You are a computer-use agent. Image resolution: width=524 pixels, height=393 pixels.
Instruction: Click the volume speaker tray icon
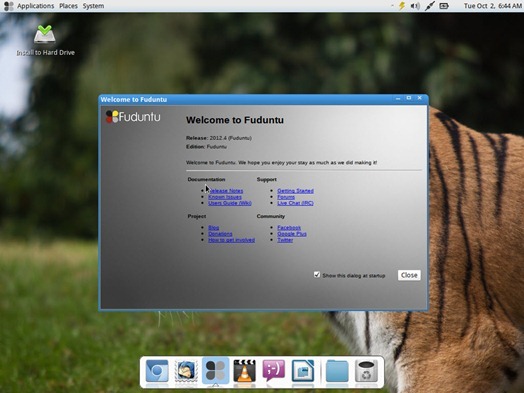(415, 6)
